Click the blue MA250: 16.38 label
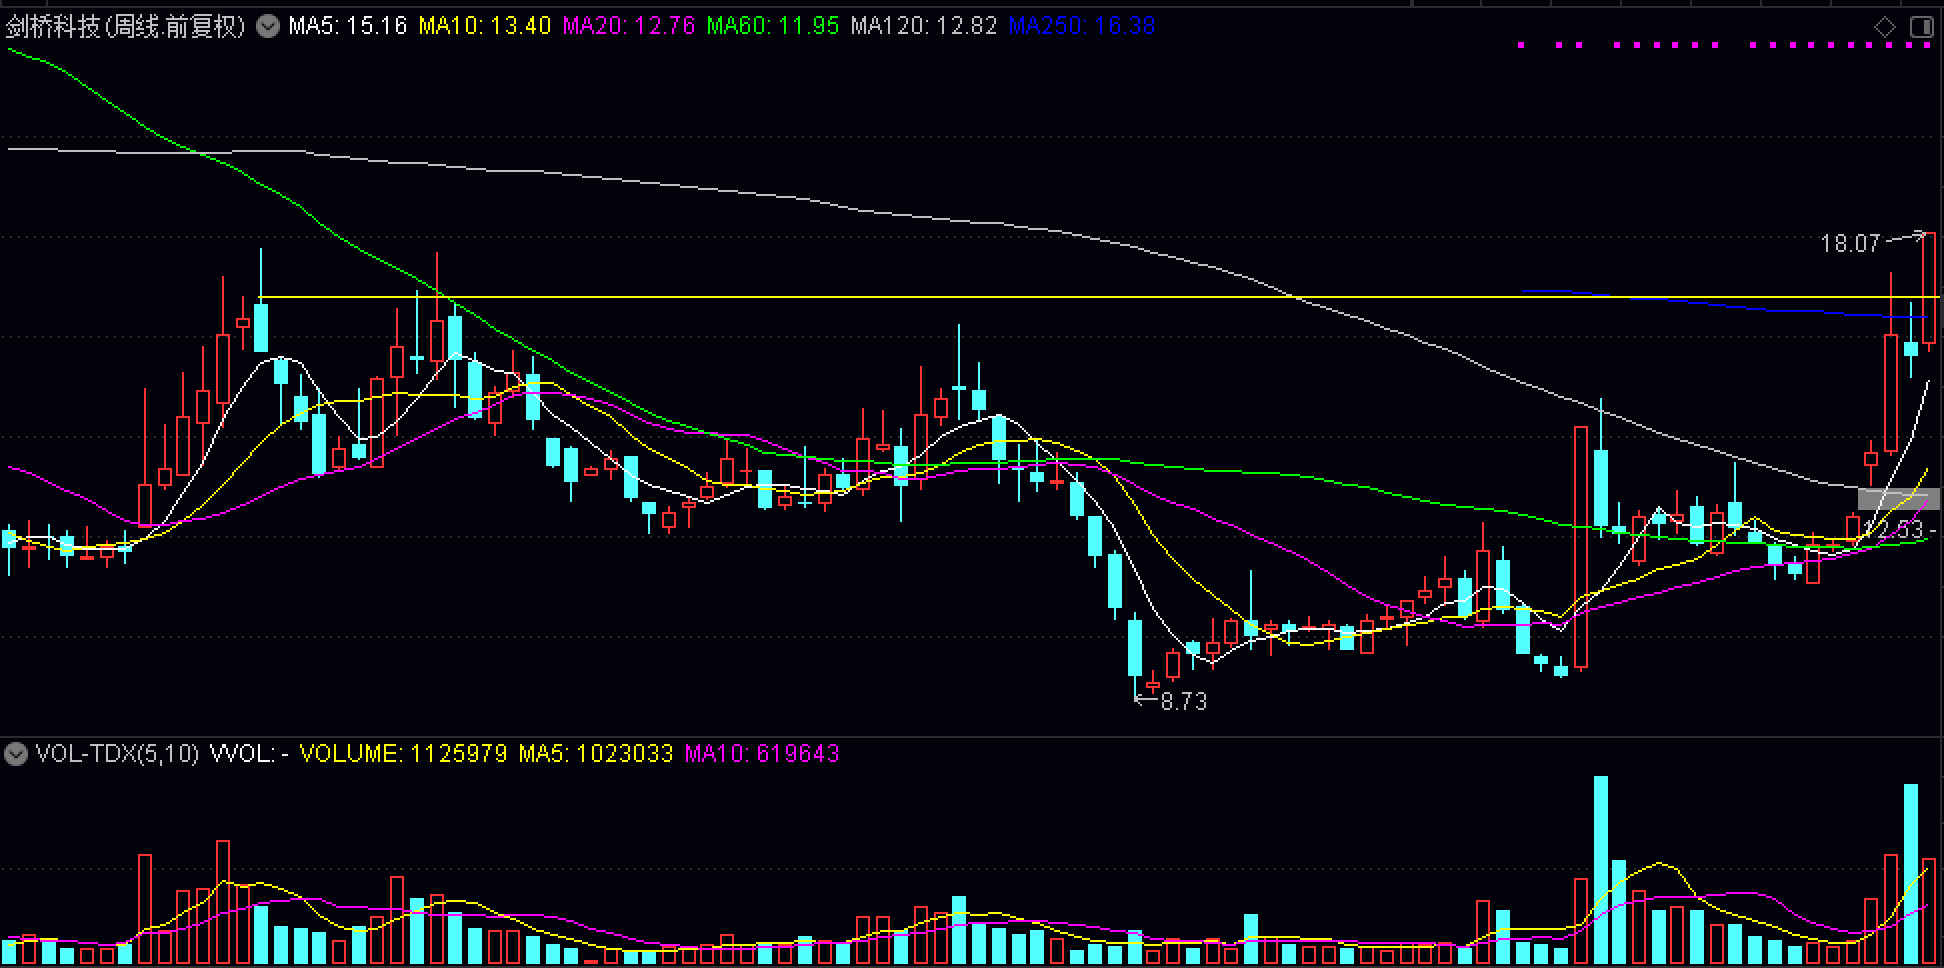This screenshot has height=968, width=1944. click(1081, 26)
